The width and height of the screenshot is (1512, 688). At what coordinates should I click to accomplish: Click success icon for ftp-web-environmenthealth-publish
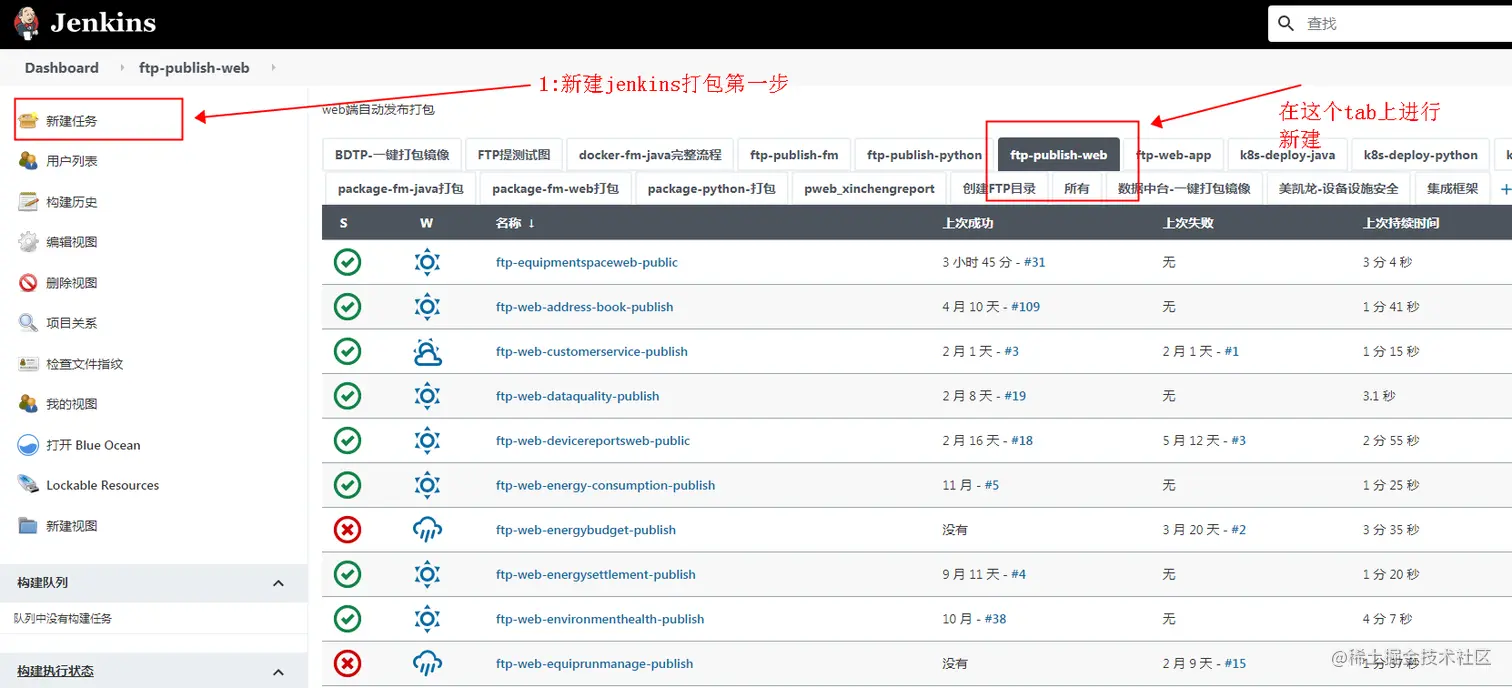pyautogui.click(x=347, y=619)
